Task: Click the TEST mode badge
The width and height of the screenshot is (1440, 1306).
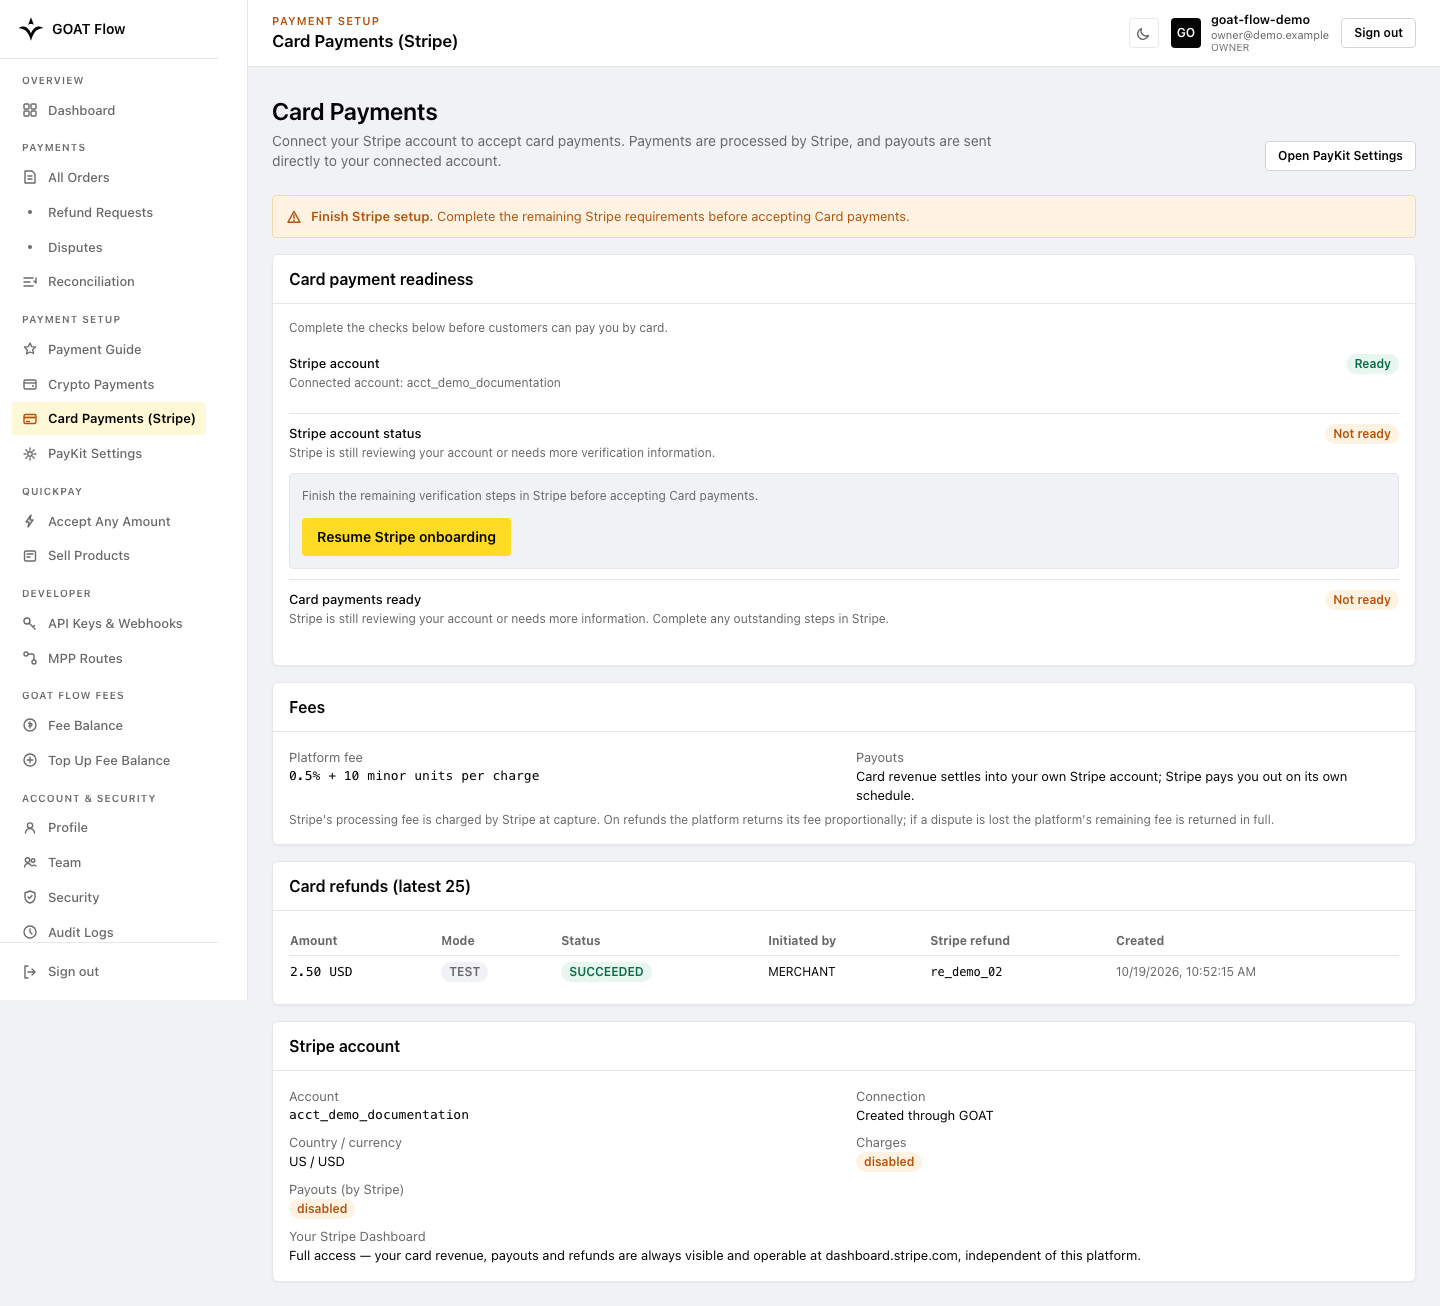Action: click(x=464, y=972)
